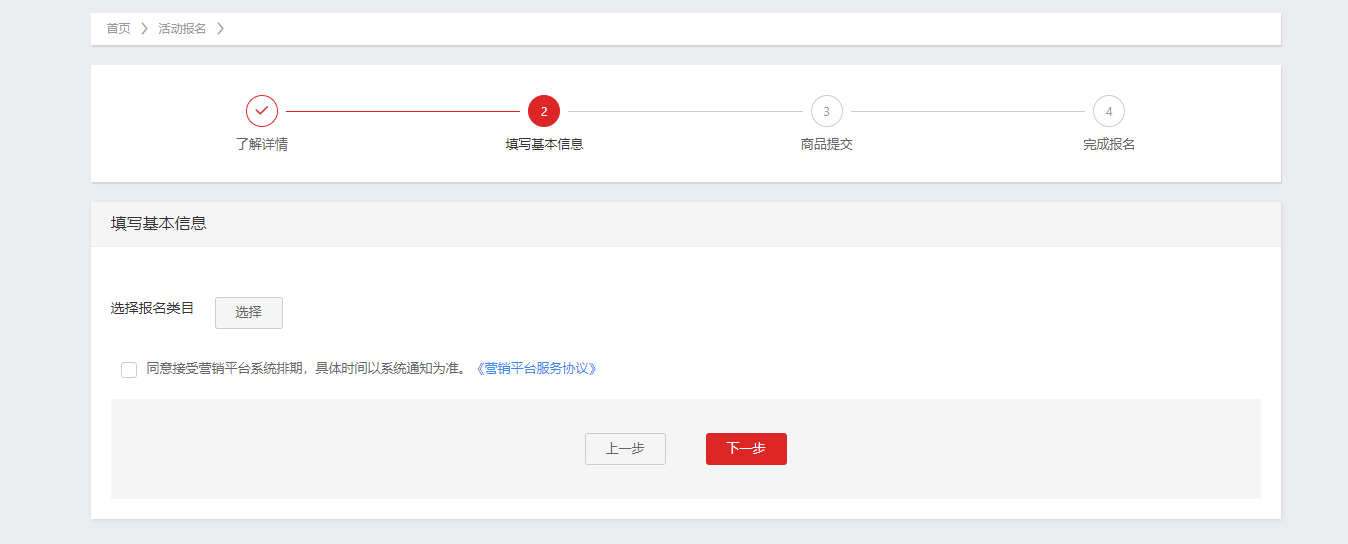Click the chevron after 活动报名 breadcrumb
The image size is (1348, 544).
click(x=220, y=29)
